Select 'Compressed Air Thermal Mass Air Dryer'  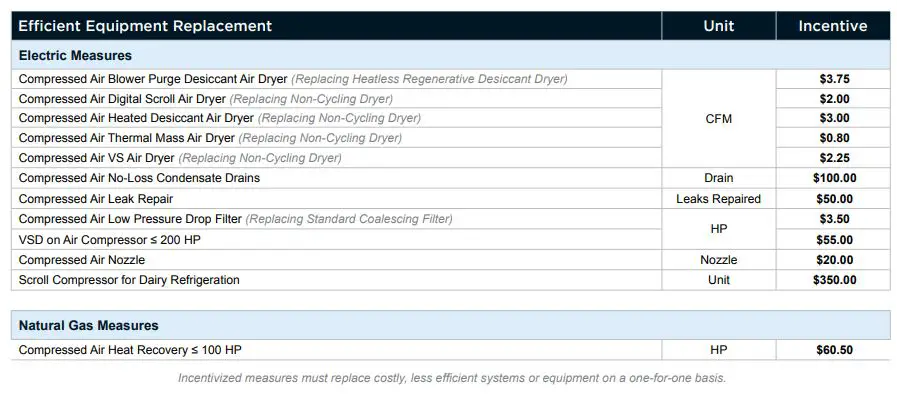[x=127, y=138]
